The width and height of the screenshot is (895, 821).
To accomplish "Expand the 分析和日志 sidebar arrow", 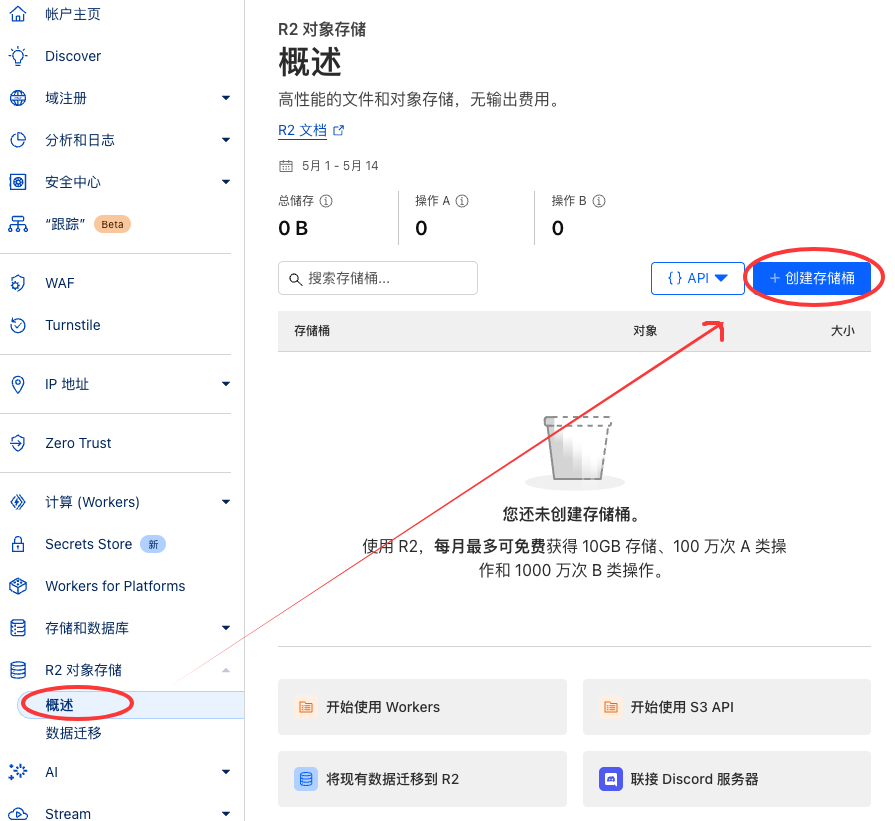I will 226,140.
